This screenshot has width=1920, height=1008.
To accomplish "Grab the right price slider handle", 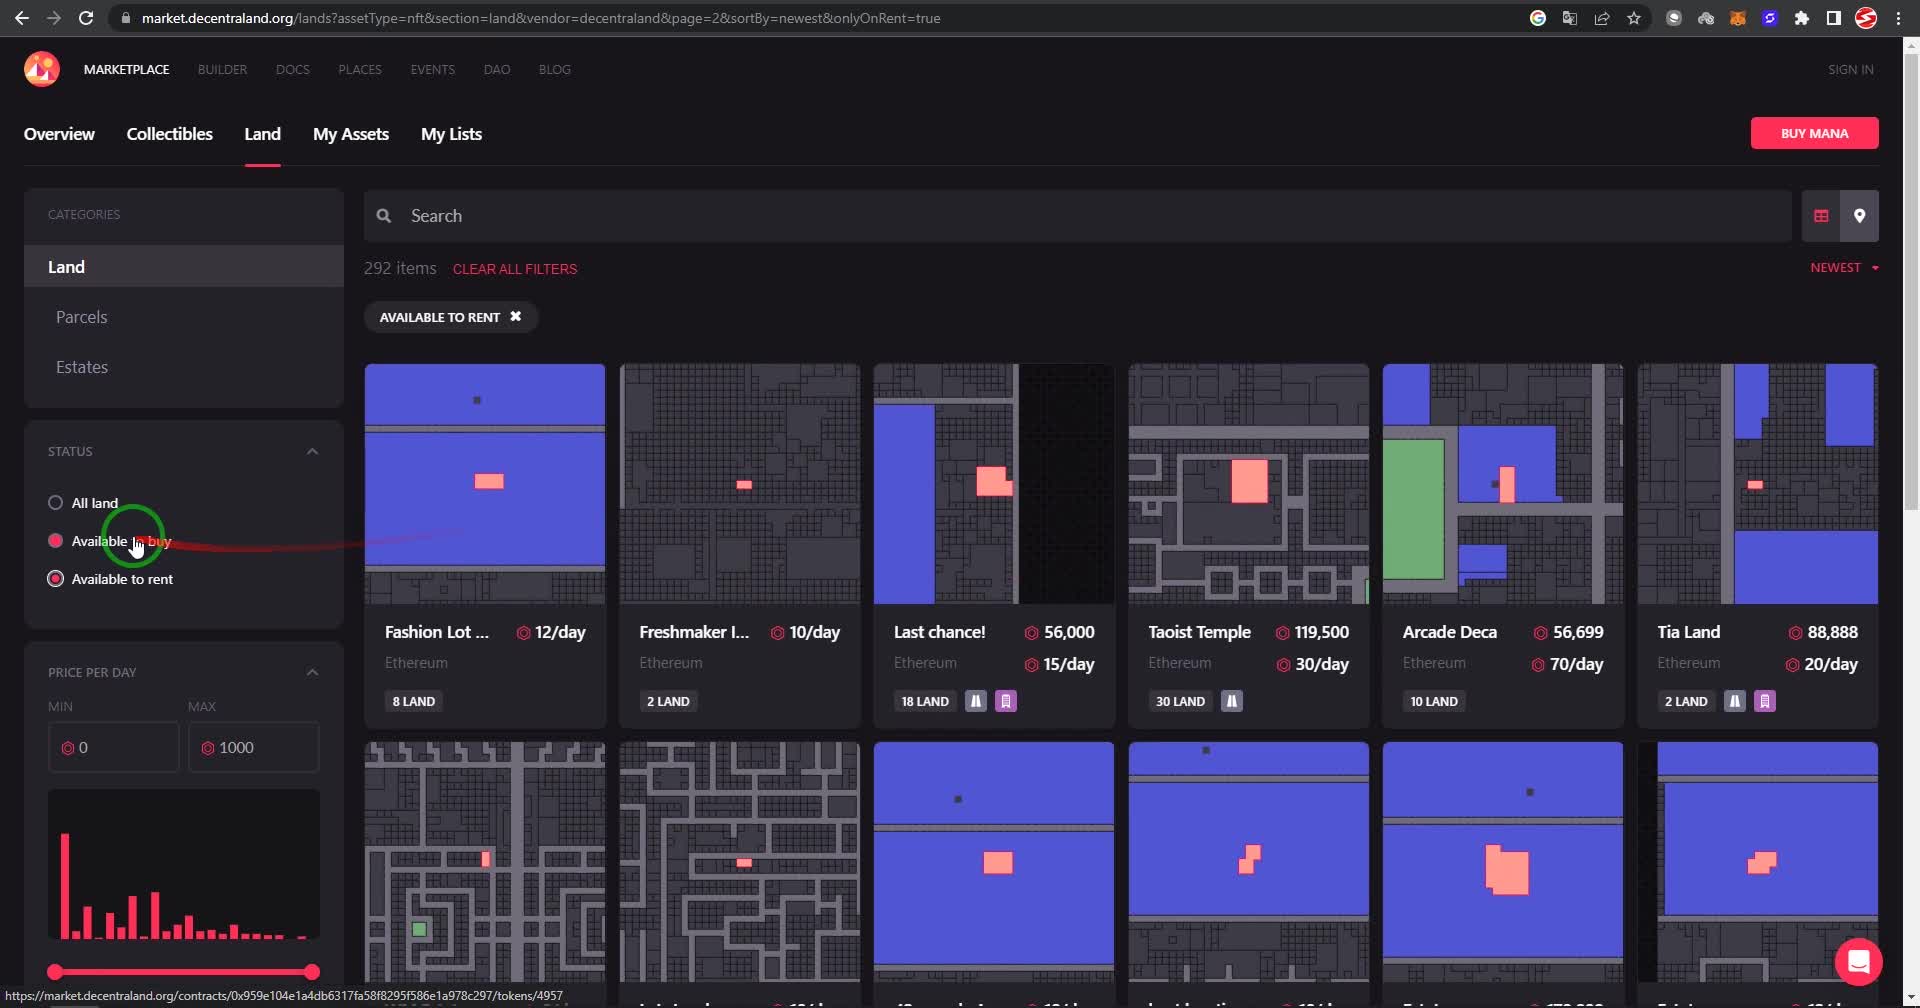I will [312, 972].
